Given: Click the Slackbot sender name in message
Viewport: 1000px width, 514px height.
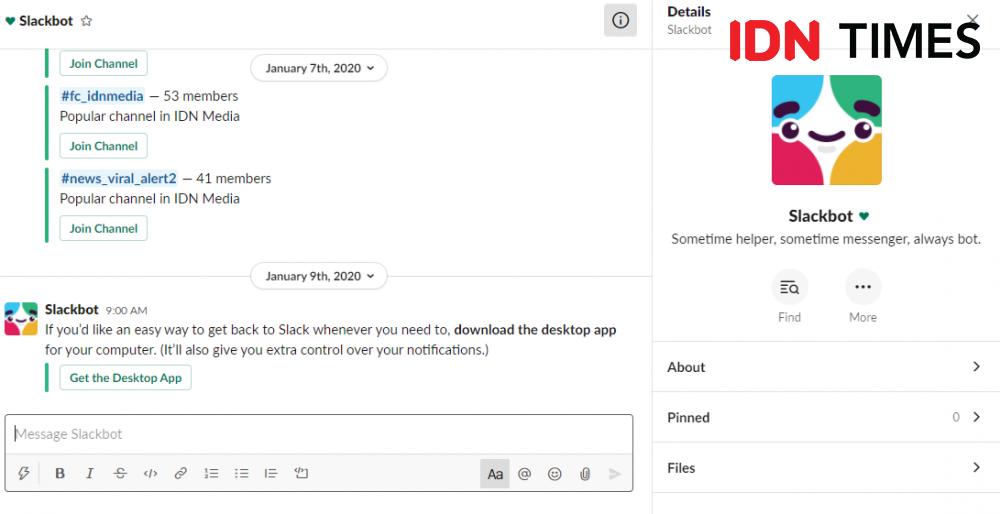Looking at the screenshot, I should tap(71, 310).
